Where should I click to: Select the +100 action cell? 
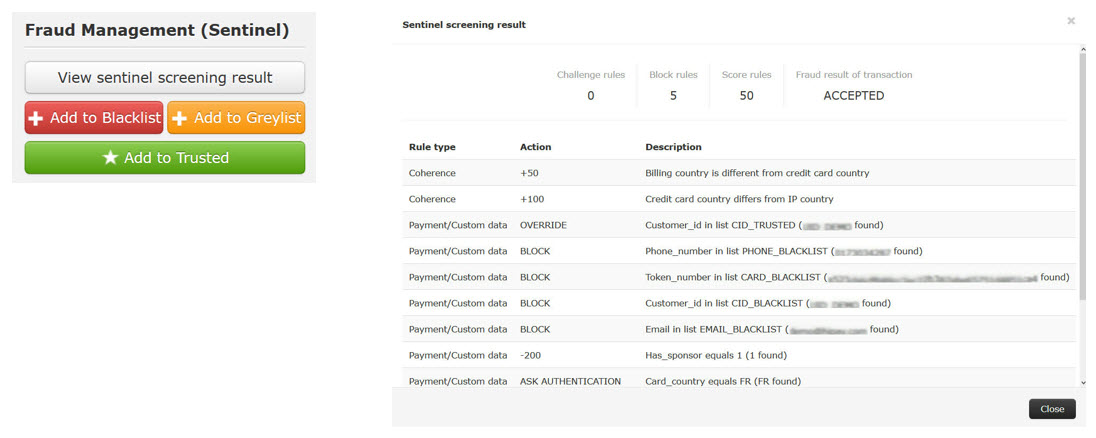click(x=532, y=199)
